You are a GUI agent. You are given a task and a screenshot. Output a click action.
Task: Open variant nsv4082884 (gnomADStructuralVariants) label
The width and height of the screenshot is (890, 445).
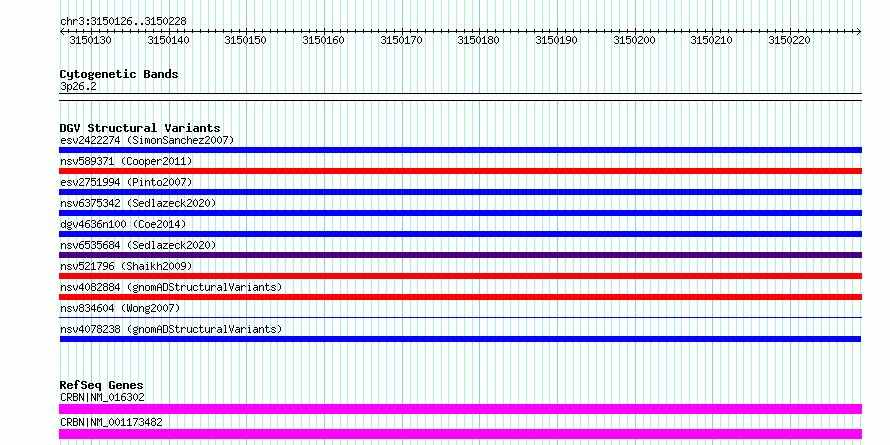coord(171,287)
